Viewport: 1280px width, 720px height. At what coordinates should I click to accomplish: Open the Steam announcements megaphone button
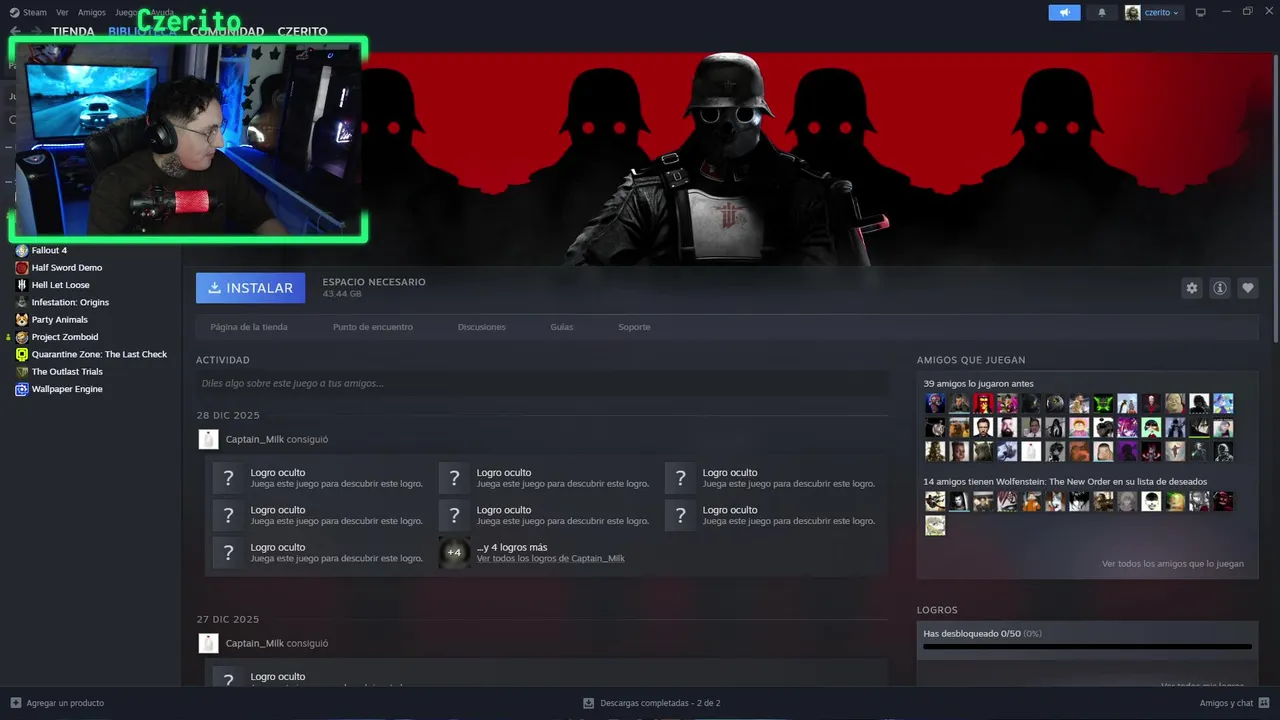[1064, 13]
